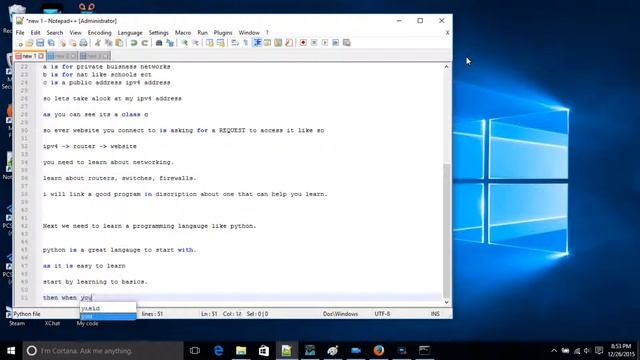The image size is (640, 360).
Task: Close the new 3 tab via its X
Action: pyautogui.click(x=105, y=56)
